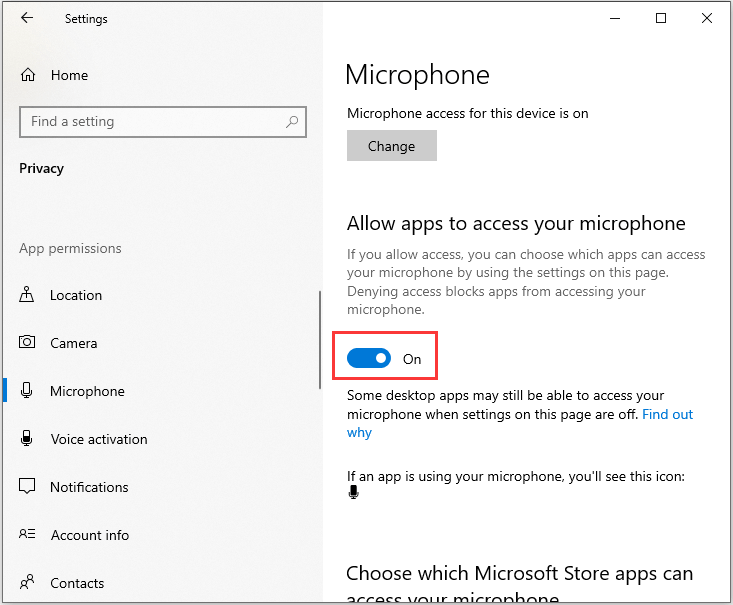This screenshot has height=605, width=733.
Task: Click the Notifications icon
Action: [x=27, y=487]
